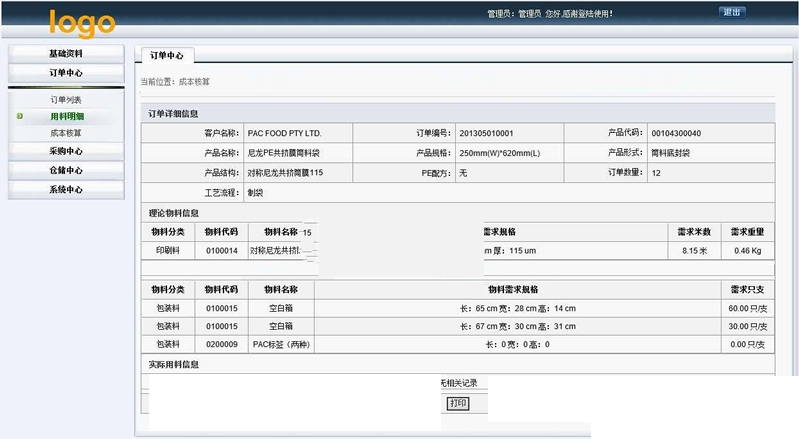Click material code 0100014 in table
Viewport: 799px width, 439px height.
click(221, 251)
